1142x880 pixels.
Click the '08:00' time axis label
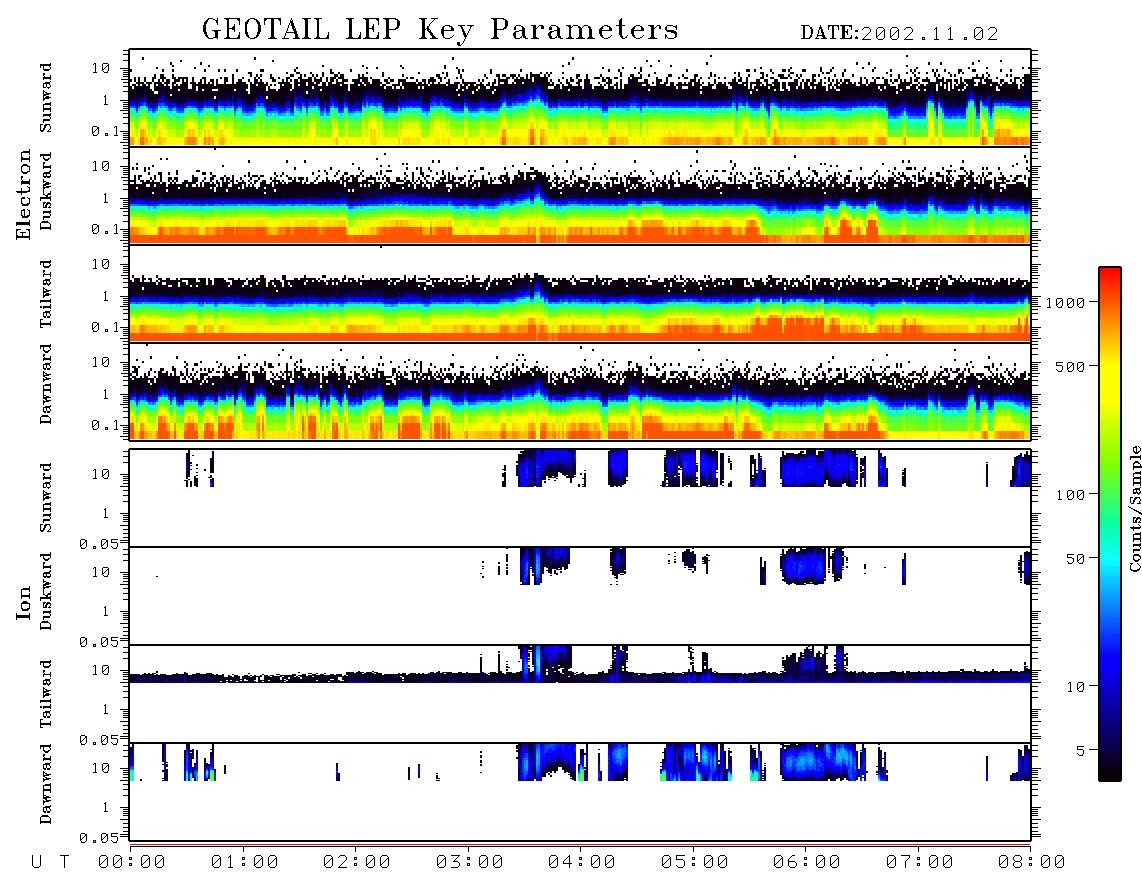[1032, 863]
